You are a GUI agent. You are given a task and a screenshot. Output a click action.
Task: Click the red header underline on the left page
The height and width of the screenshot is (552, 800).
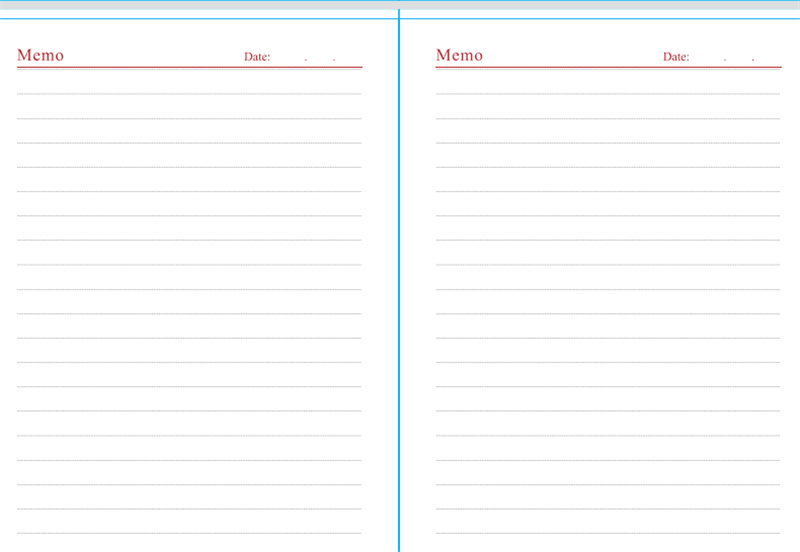point(189,68)
